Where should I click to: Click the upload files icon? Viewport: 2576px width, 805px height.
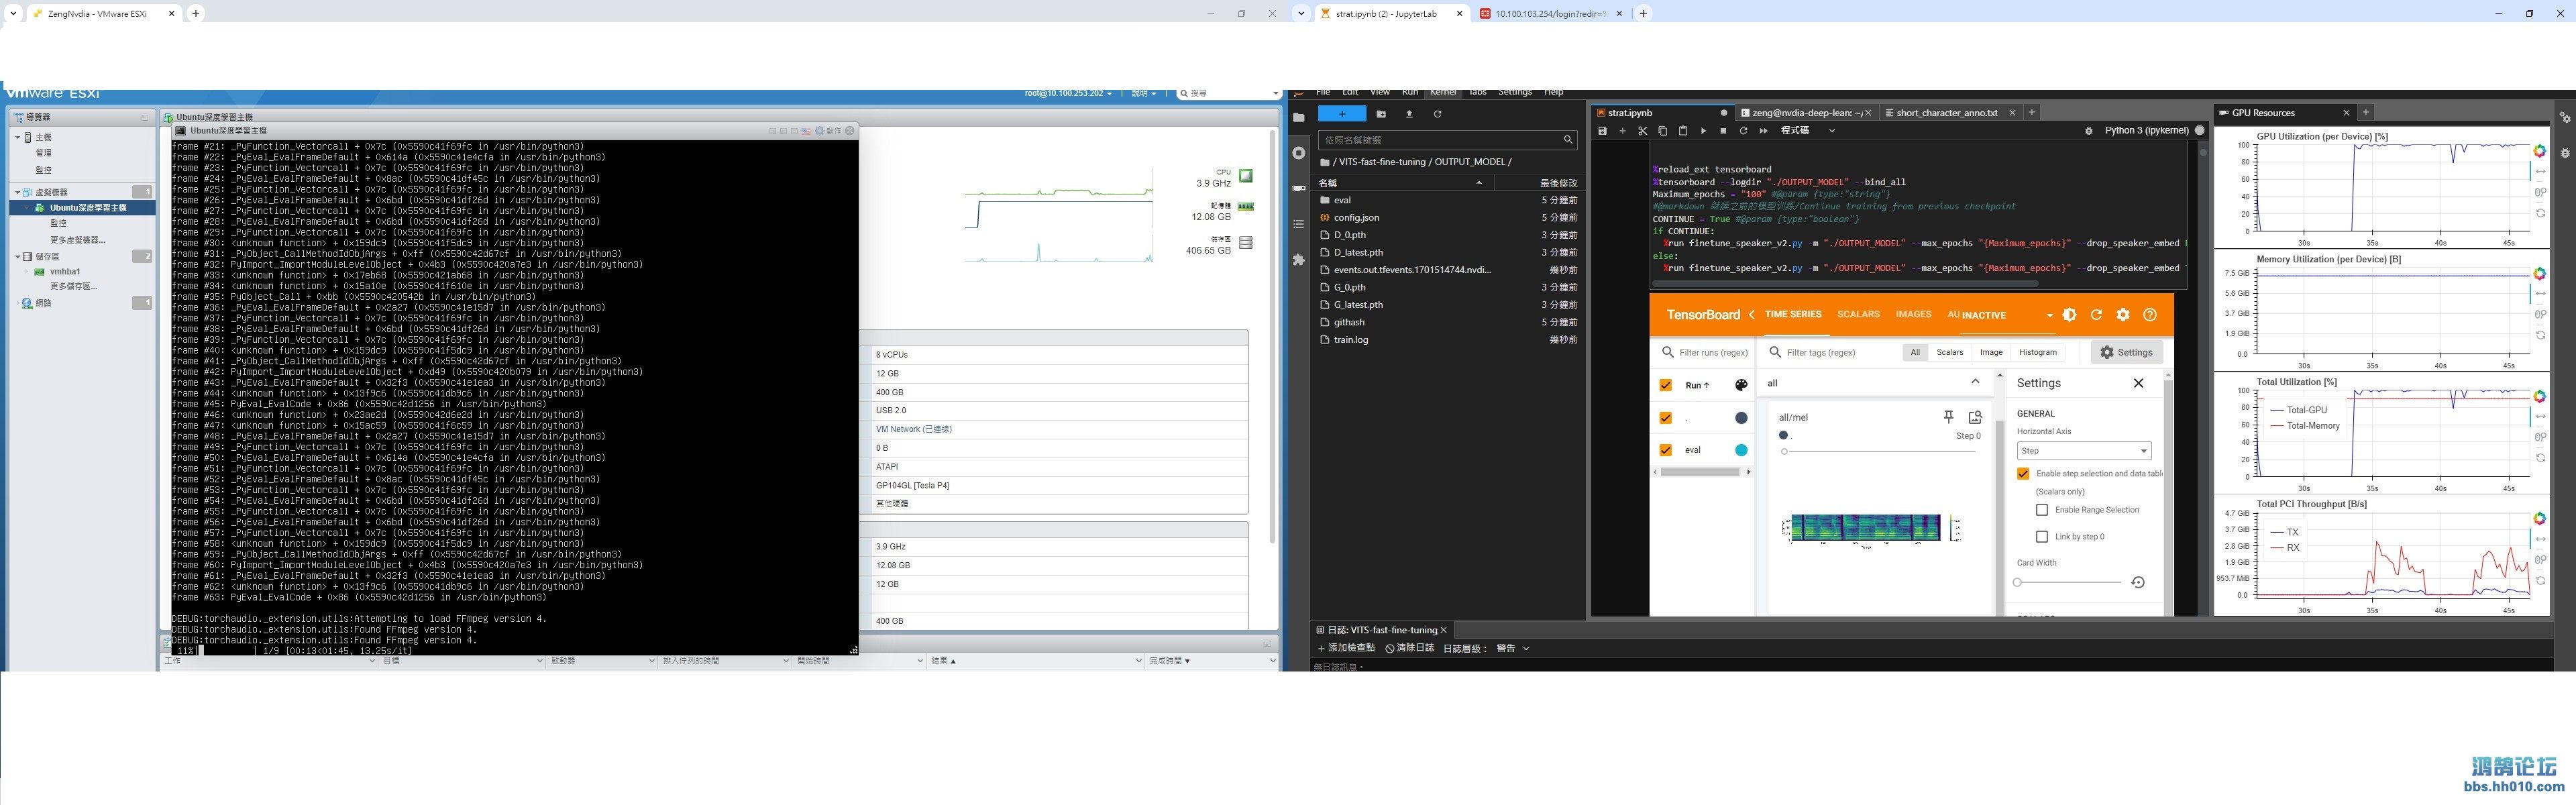pyautogui.click(x=1409, y=114)
